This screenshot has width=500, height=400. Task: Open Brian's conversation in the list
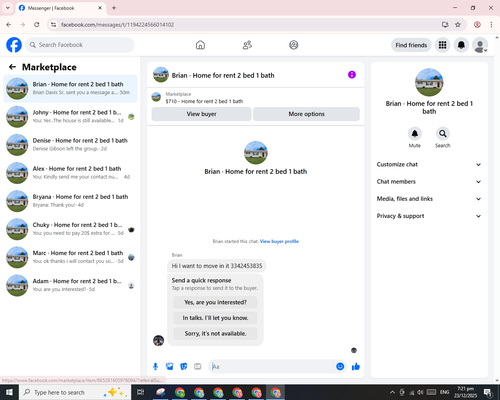coord(70,89)
